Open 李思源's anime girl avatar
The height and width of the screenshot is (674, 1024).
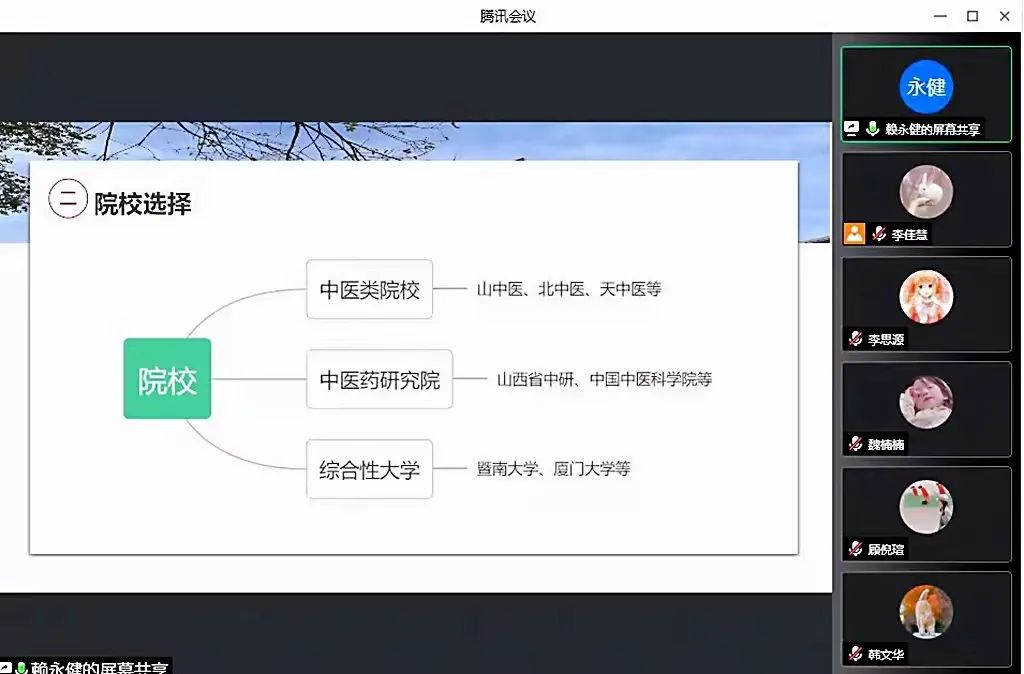coord(926,297)
